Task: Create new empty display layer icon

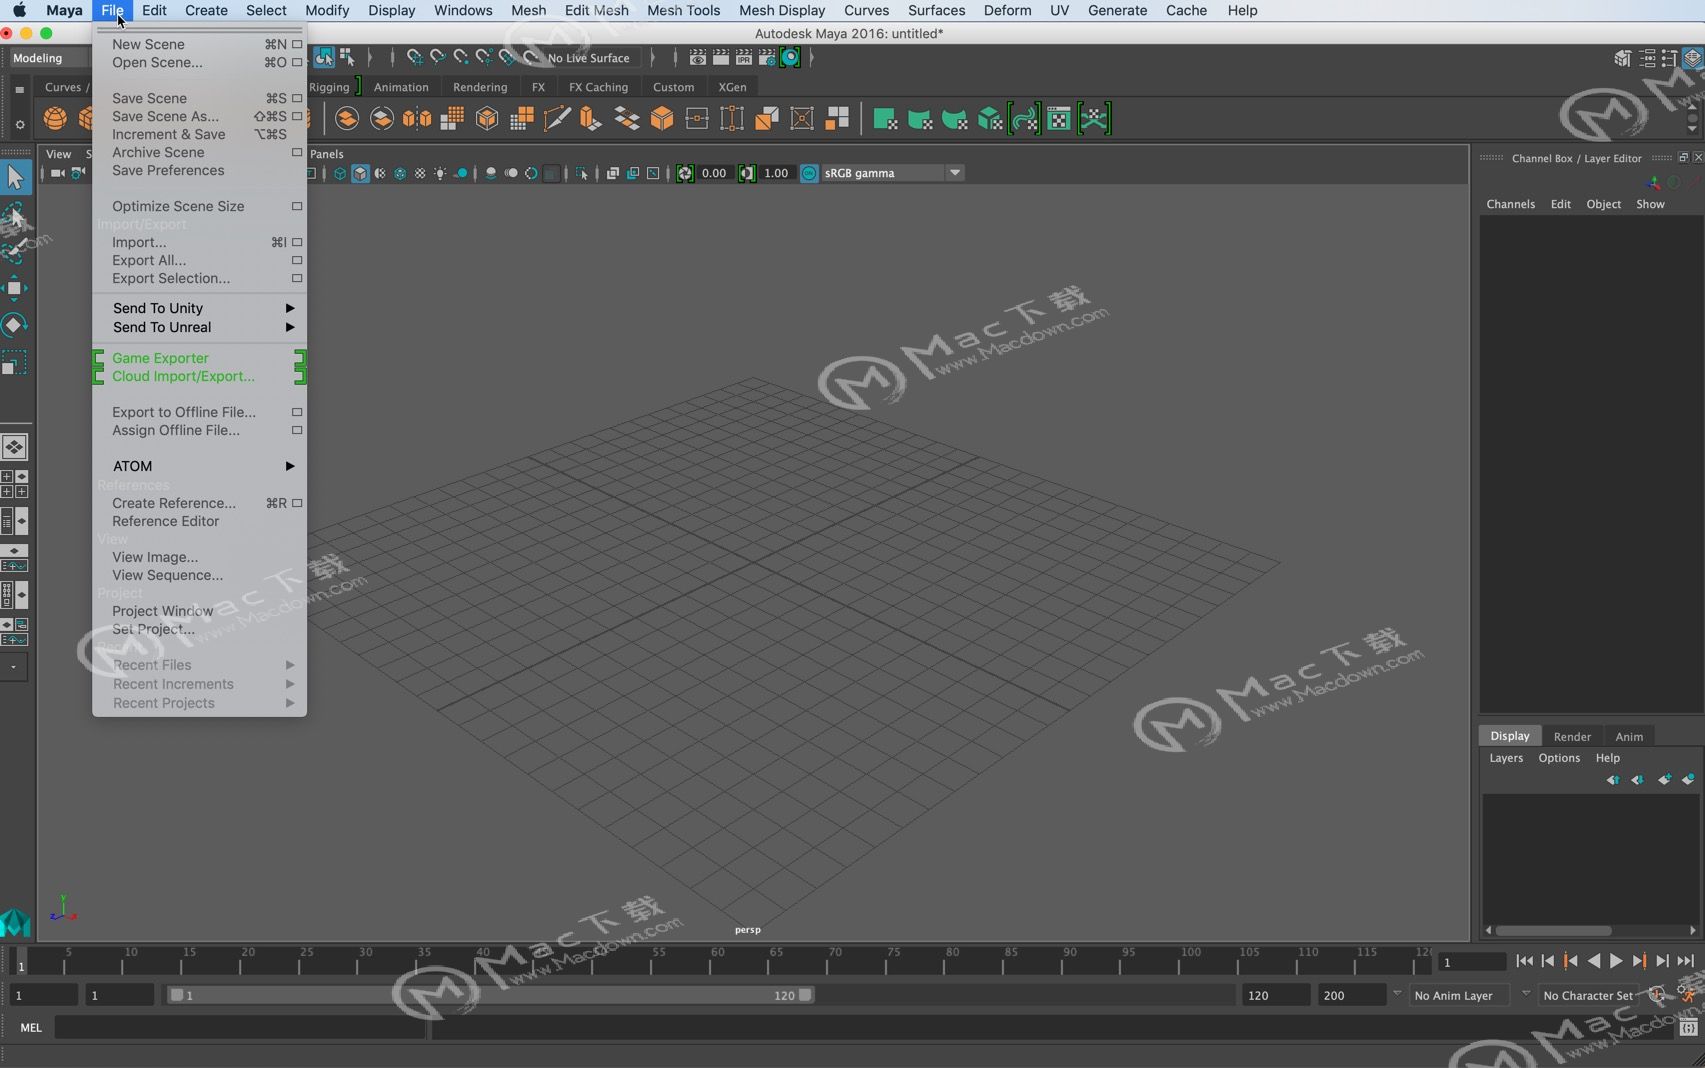Action: tap(1664, 779)
